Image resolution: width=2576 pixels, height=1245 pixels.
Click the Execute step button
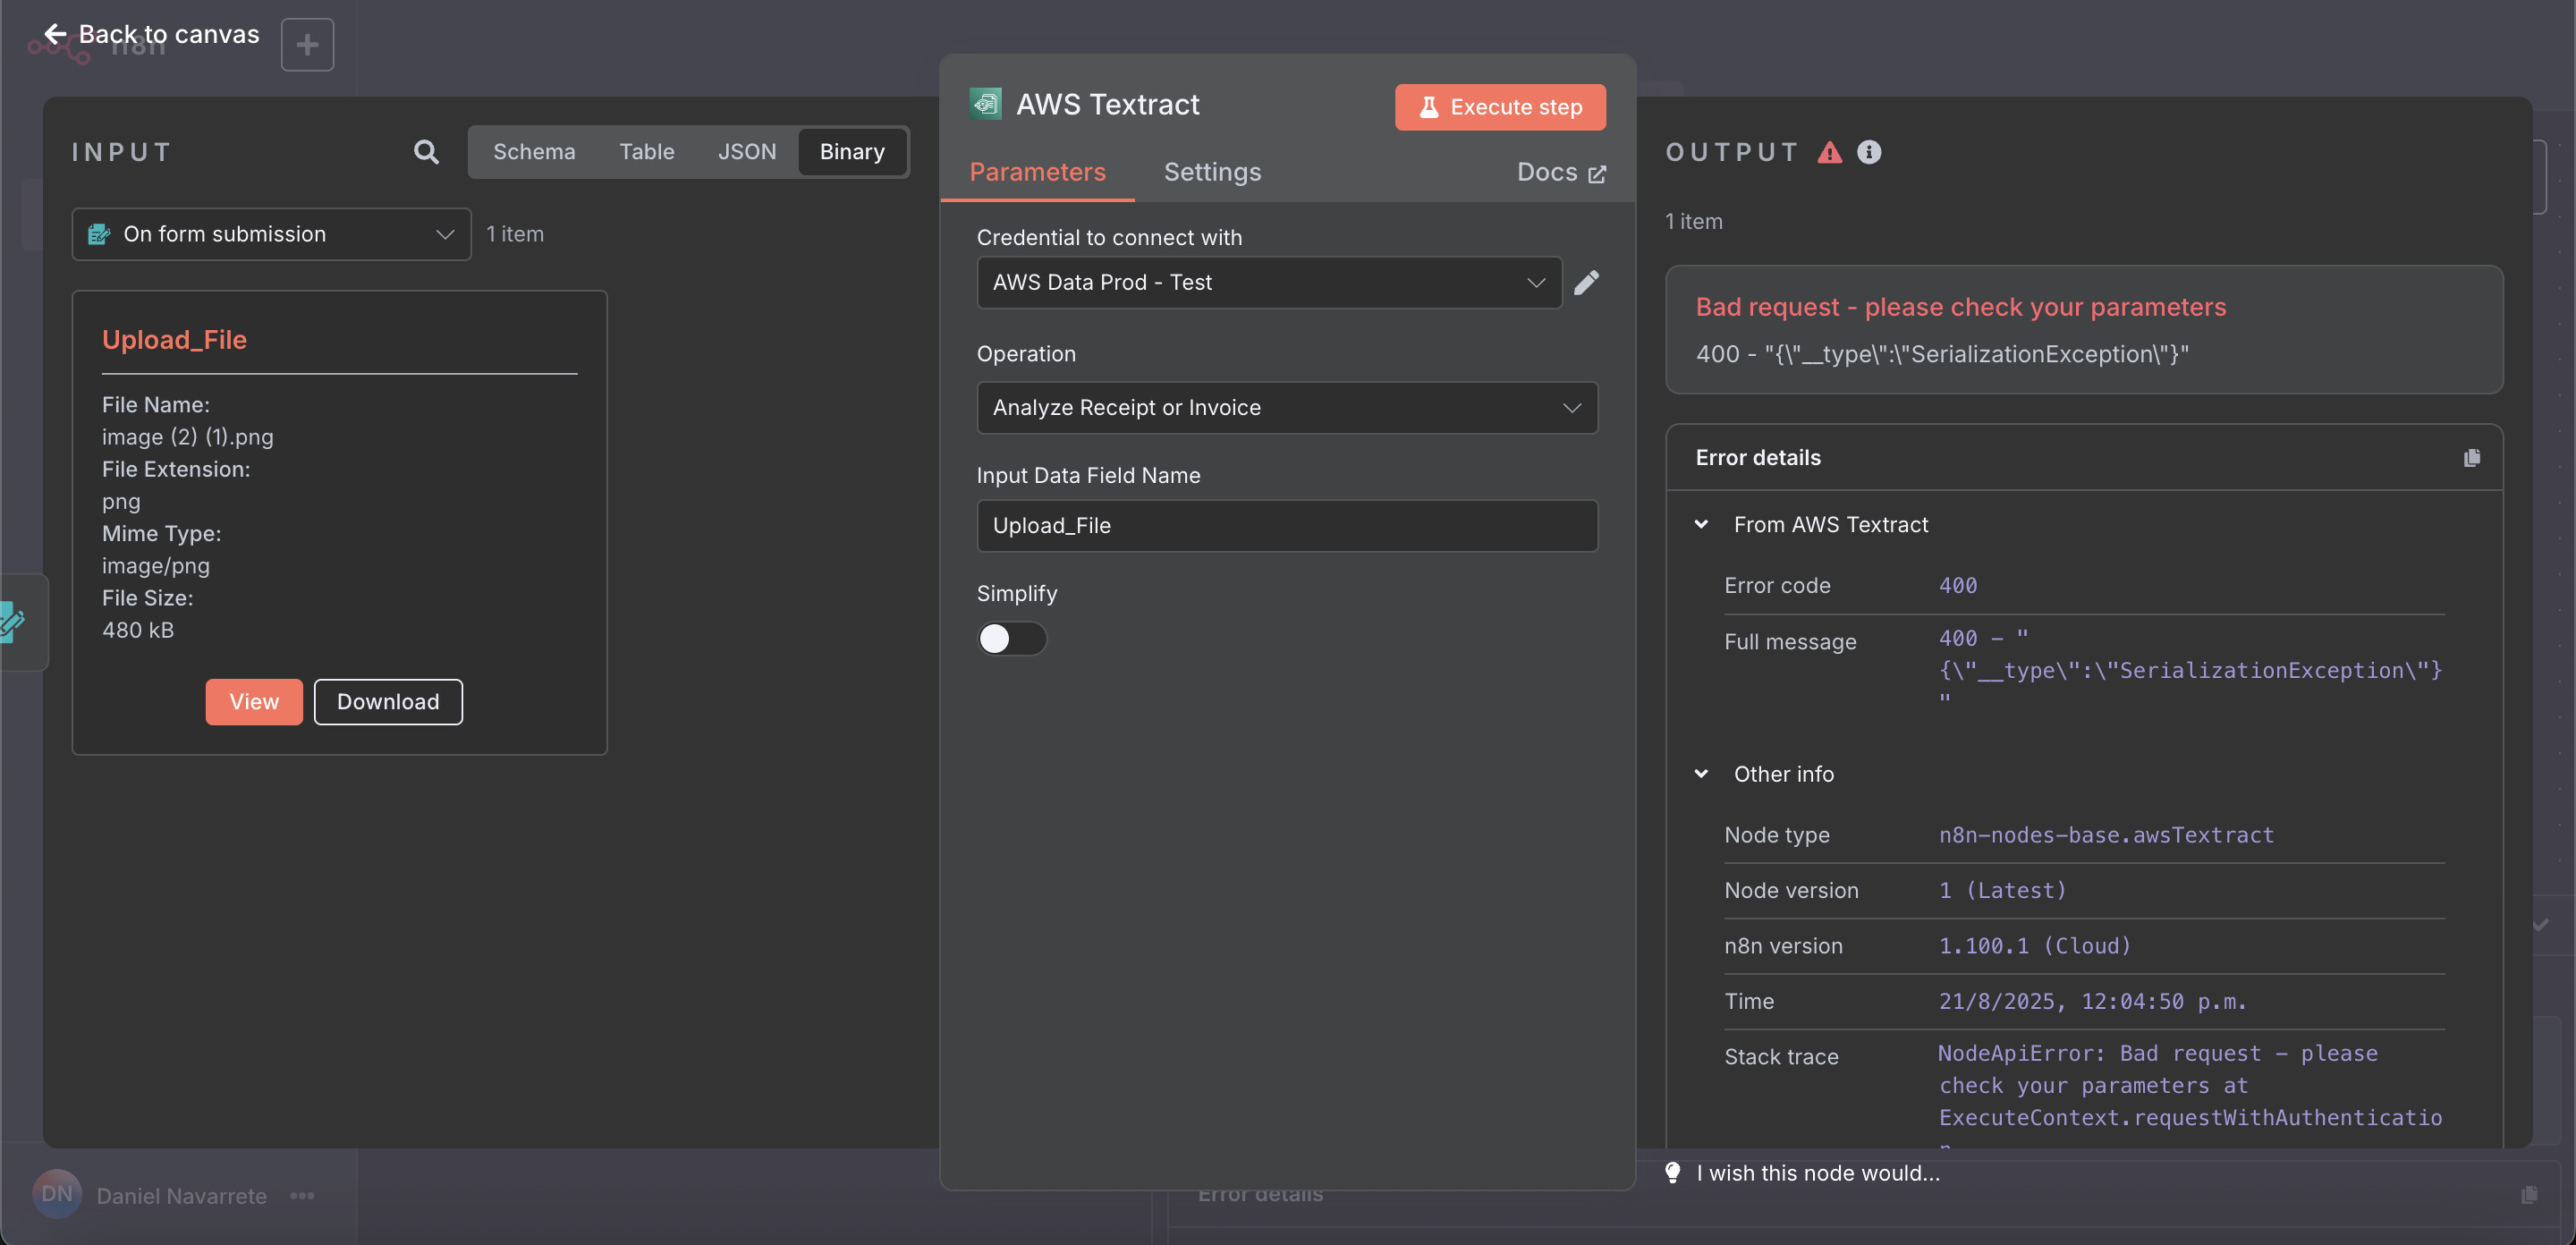tap(1499, 106)
